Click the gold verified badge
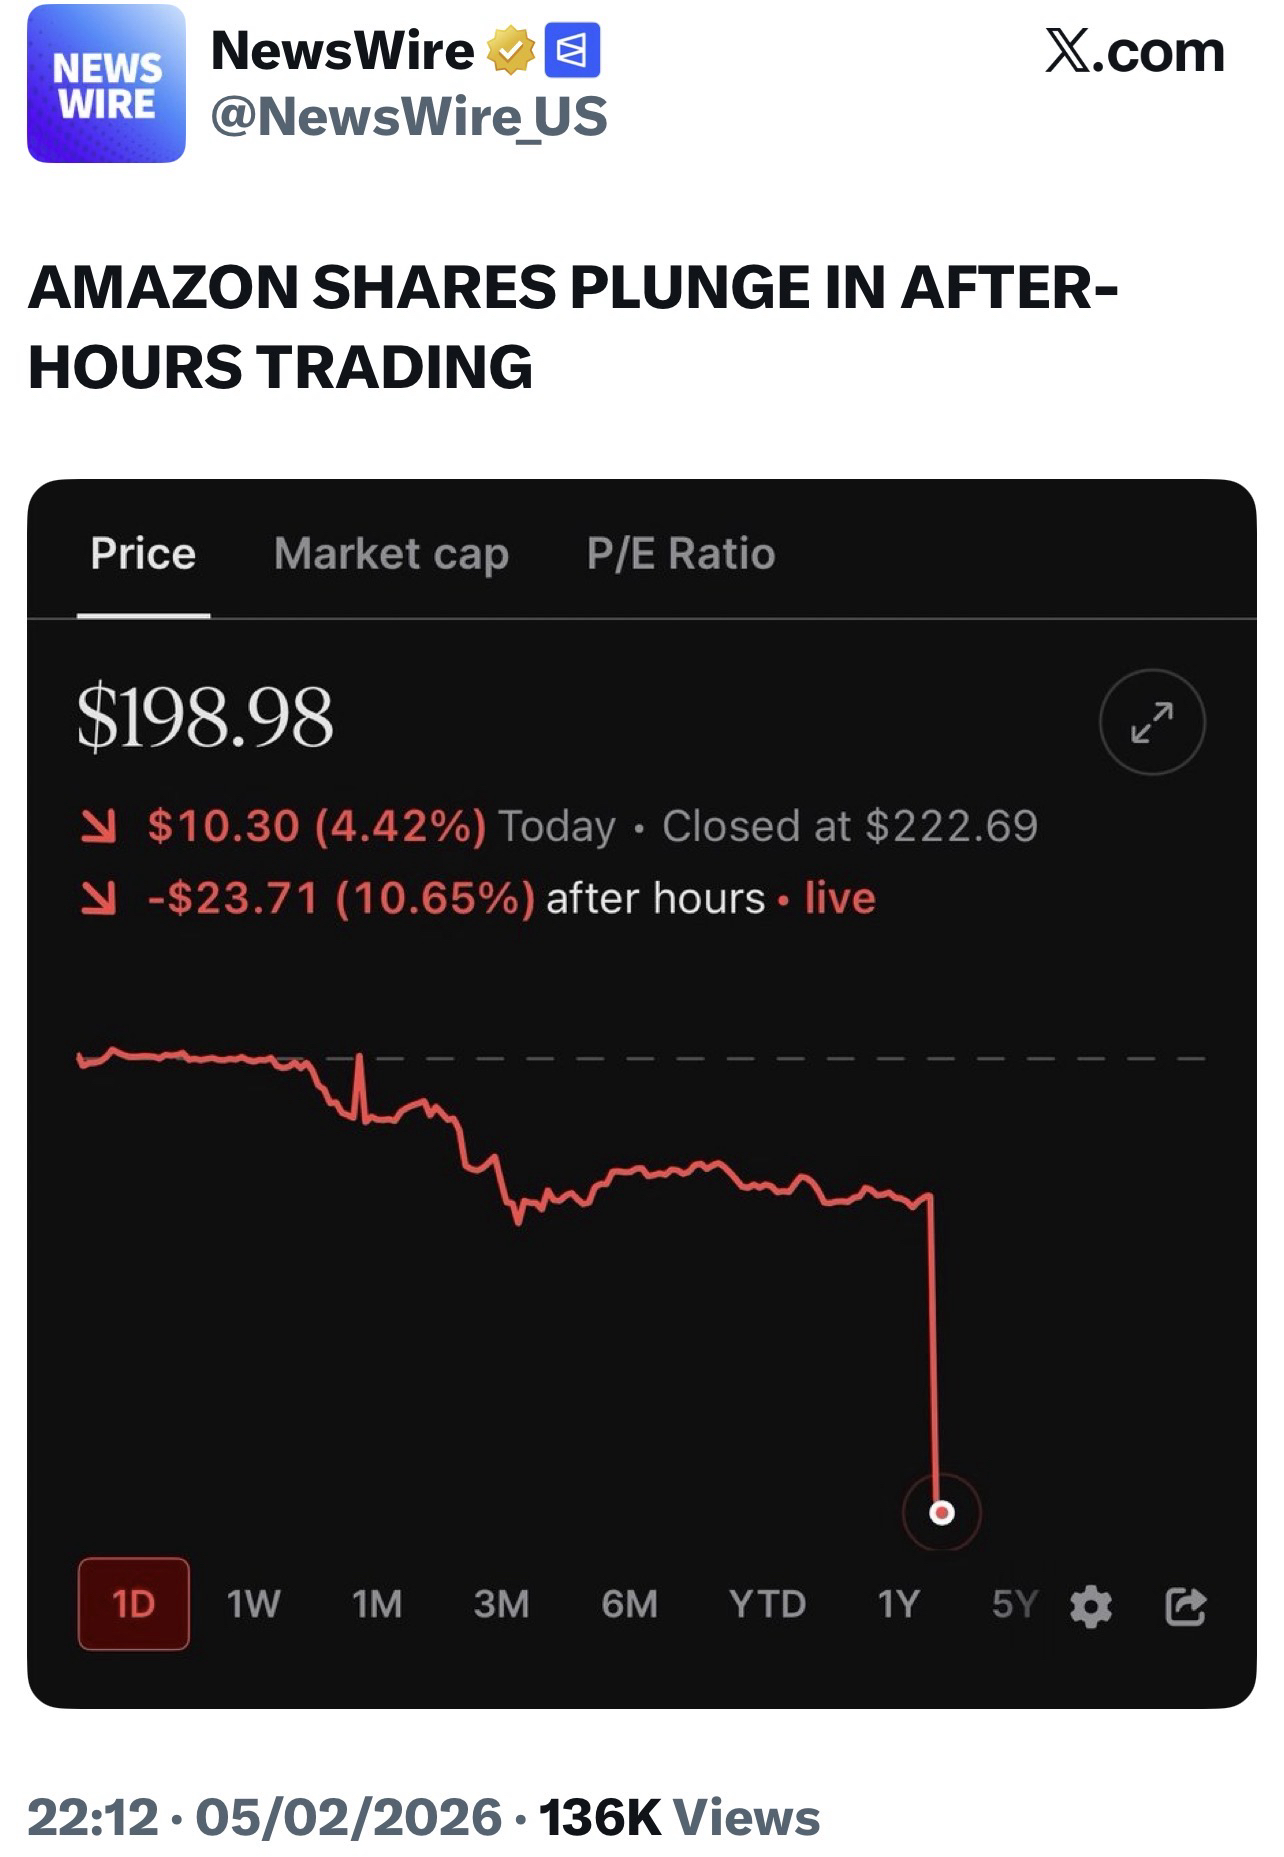This screenshot has height=1857, width=1284. pos(510,52)
